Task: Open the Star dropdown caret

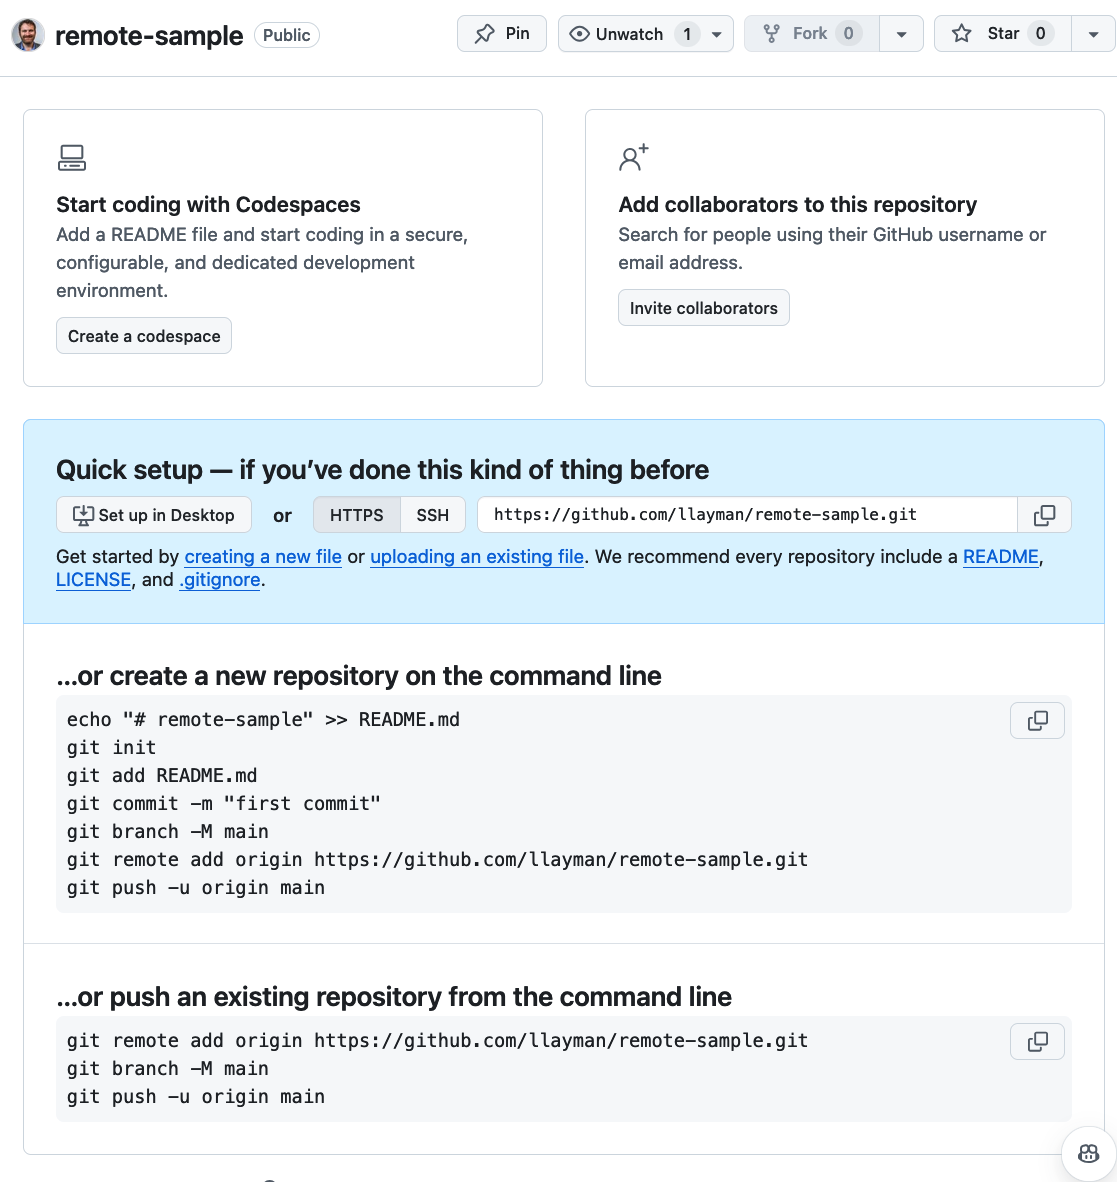Action: click(x=1092, y=33)
